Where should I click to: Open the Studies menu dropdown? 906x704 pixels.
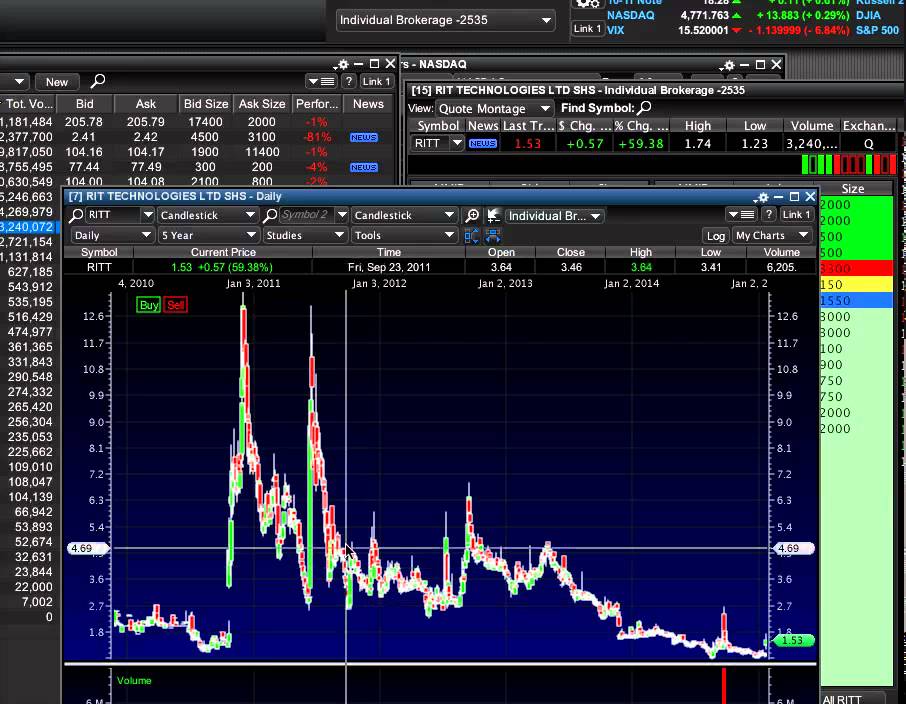(304, 235)
